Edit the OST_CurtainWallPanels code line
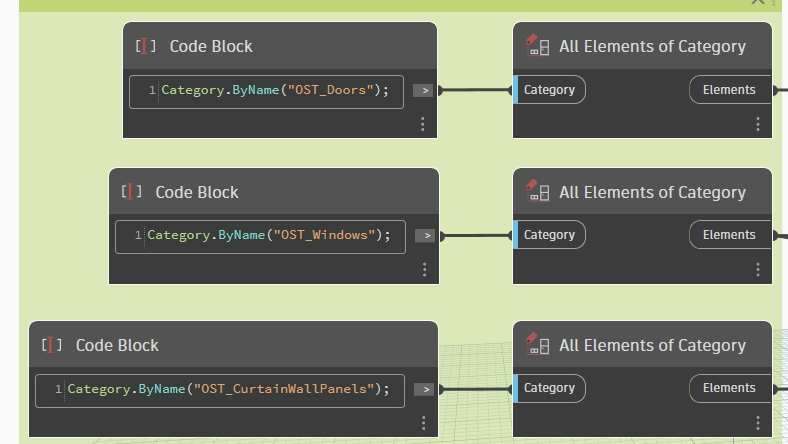 click(x=228, y=389)
